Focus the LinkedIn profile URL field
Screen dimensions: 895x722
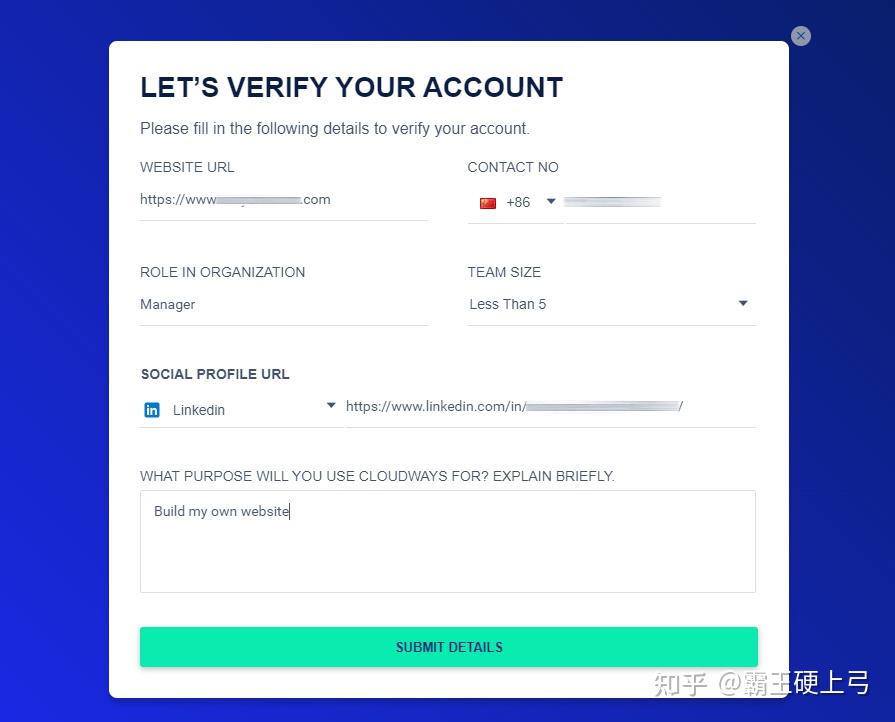coord(548,407)
